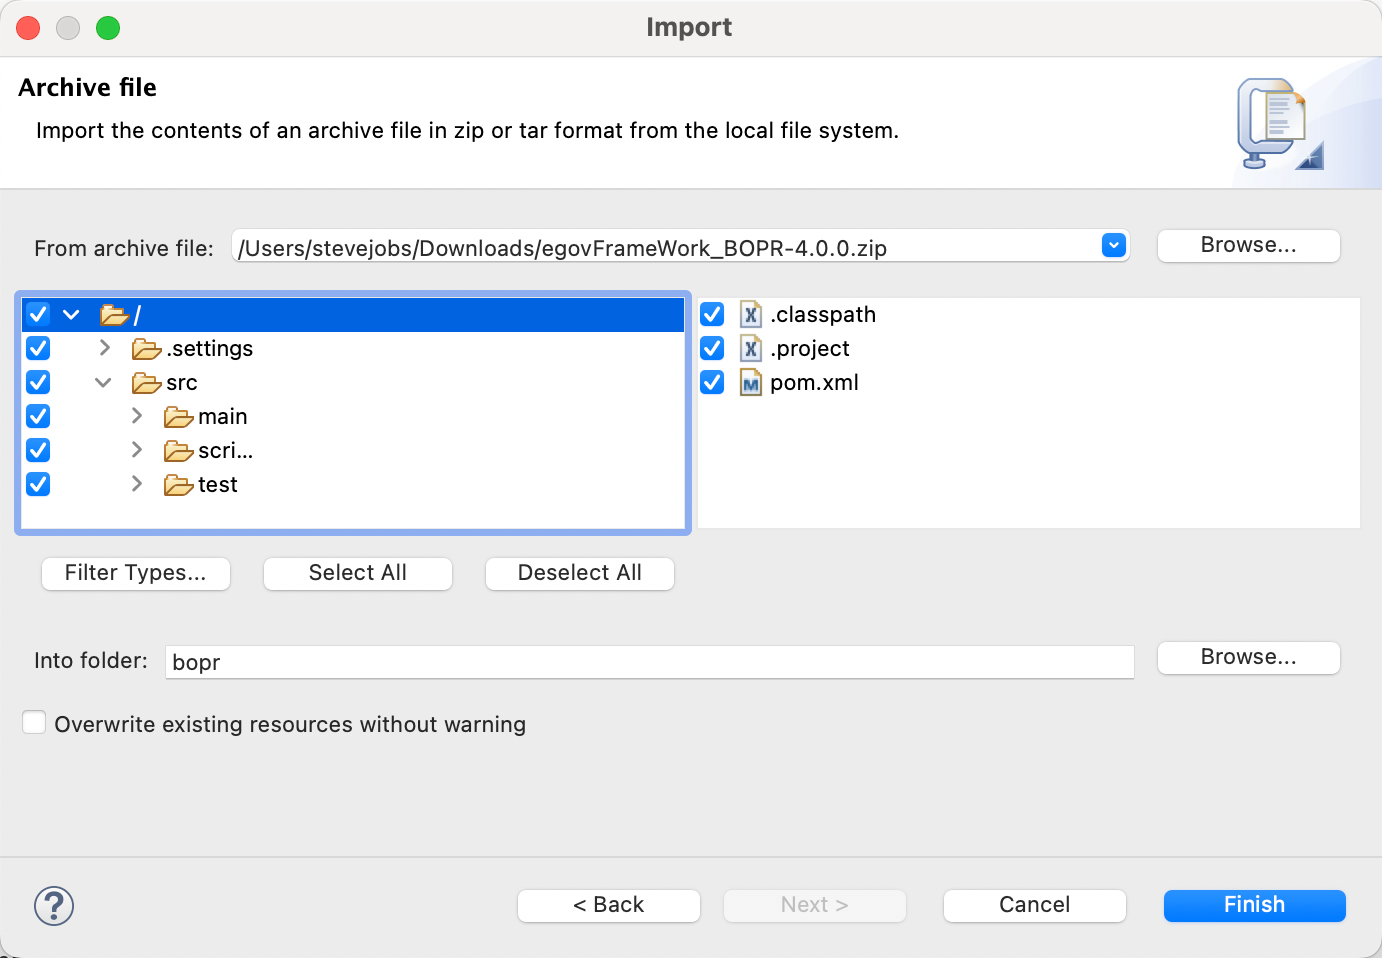Click the .project file icon

(750, 349)
